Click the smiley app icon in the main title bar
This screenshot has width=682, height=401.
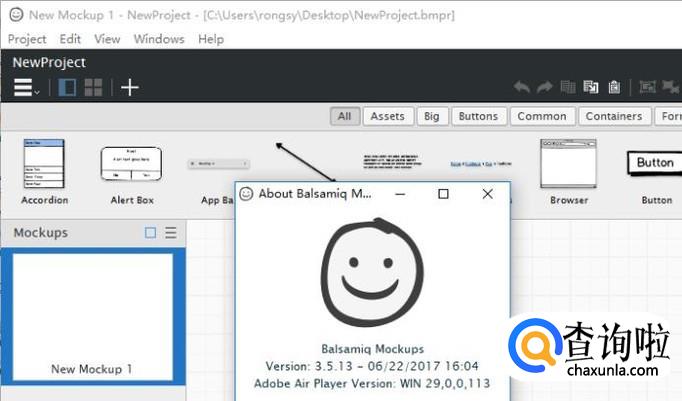click(x=16, y=15)
